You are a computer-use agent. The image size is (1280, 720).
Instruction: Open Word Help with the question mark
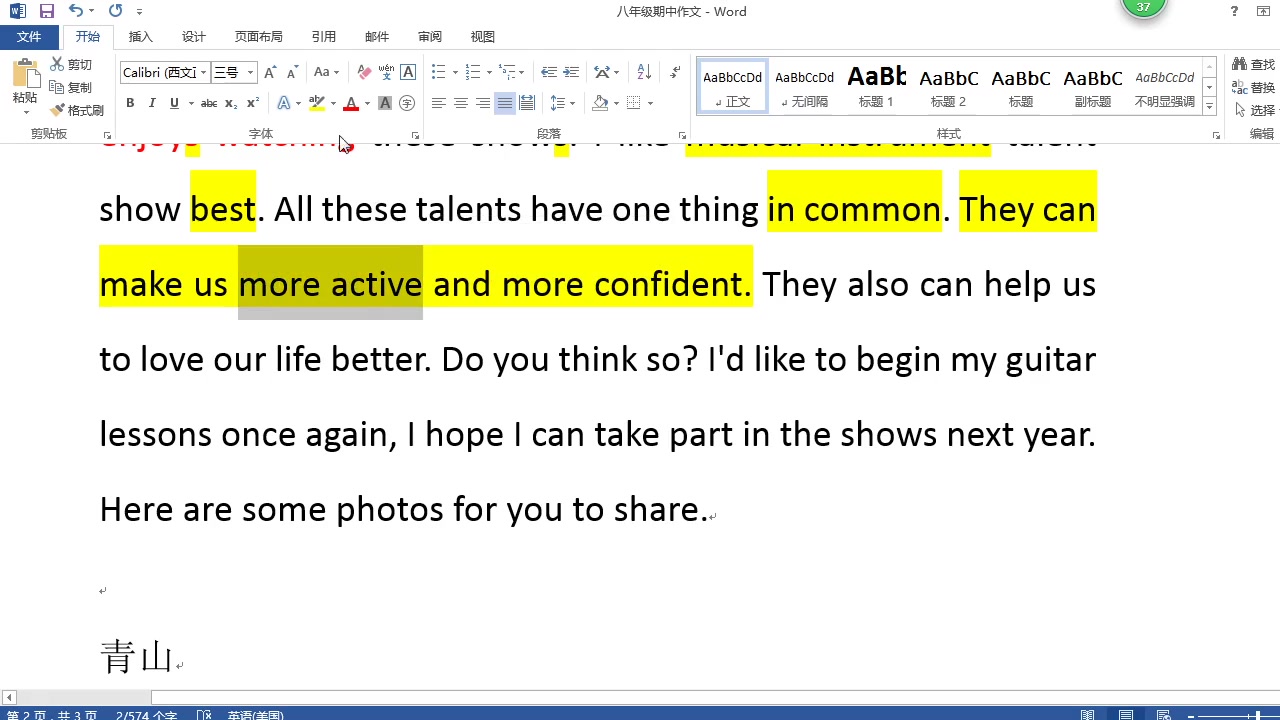(1234, 11)
